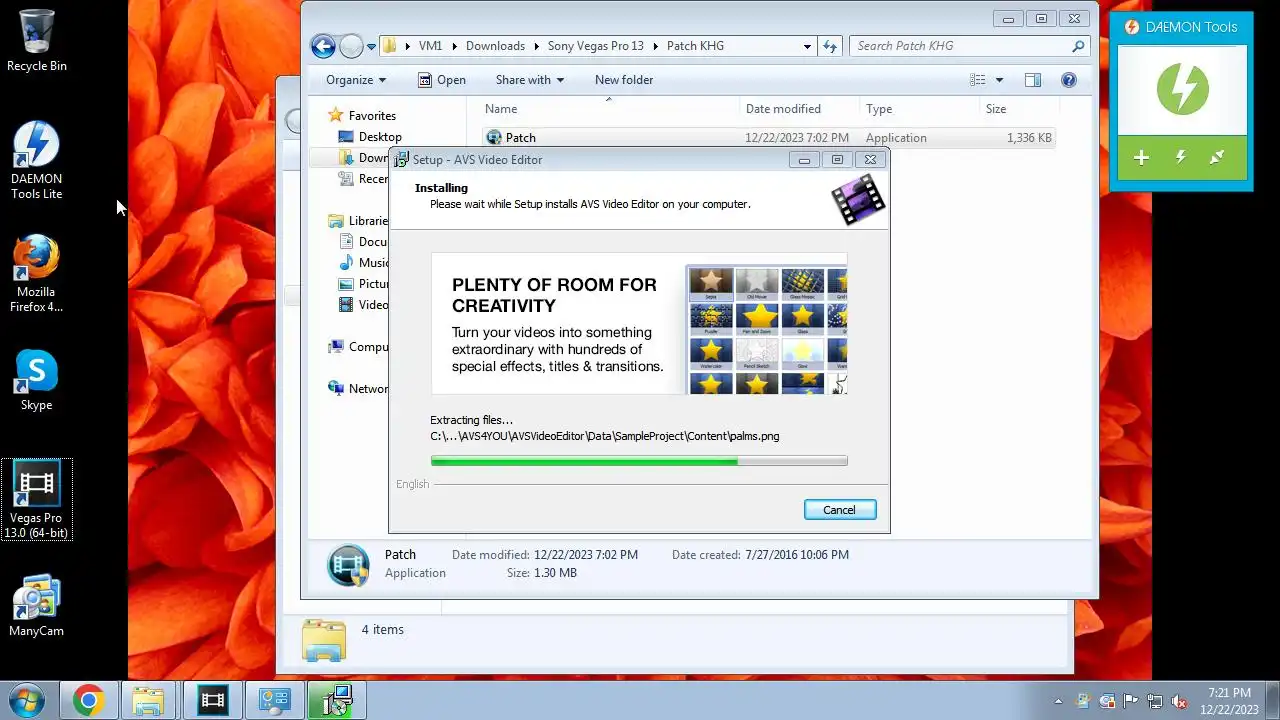Select the Skype desktop icon

tap(37, 380)
